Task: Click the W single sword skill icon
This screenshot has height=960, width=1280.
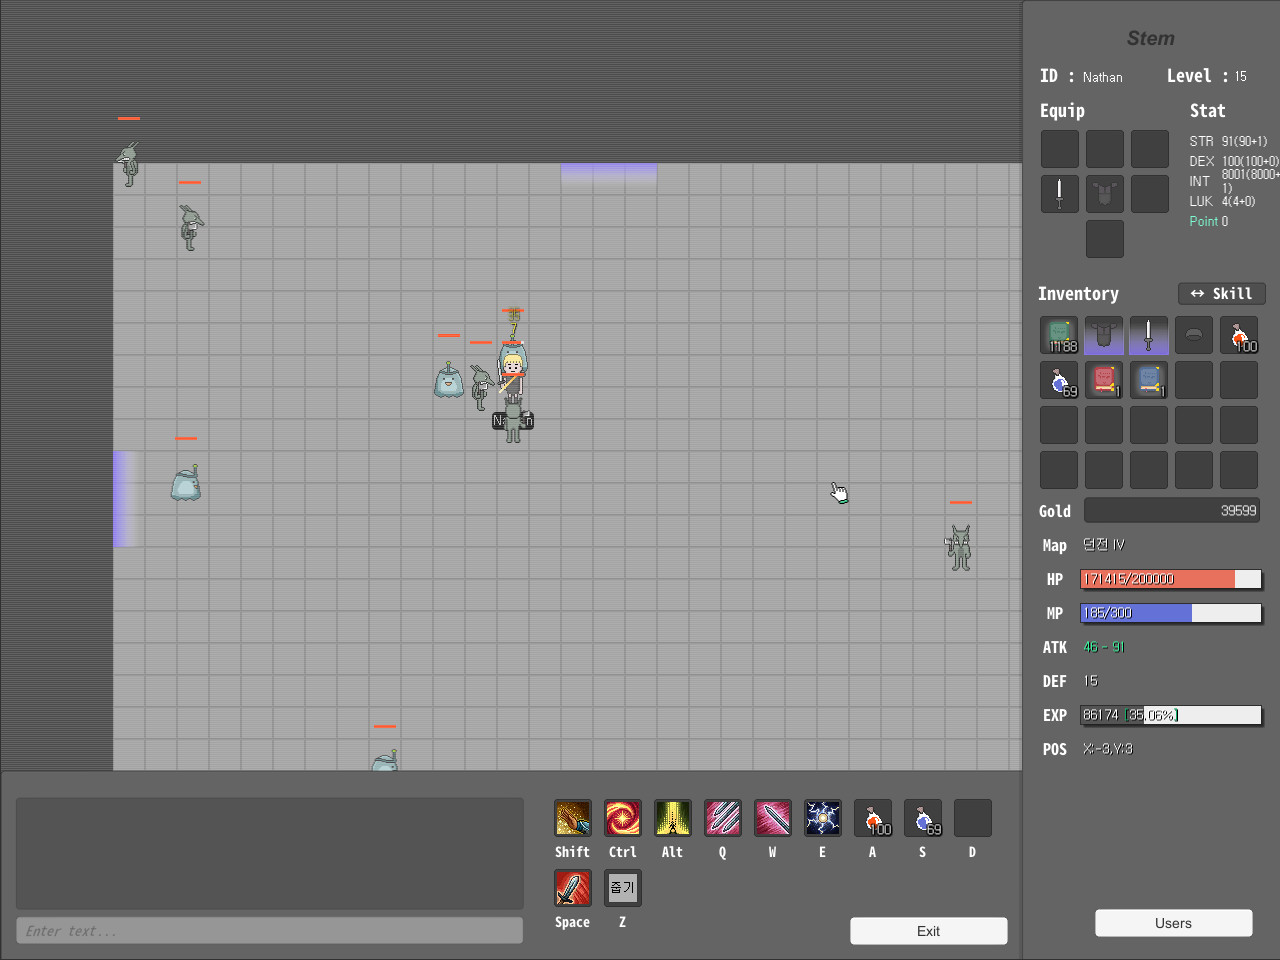Action: (x=772, y=817)
